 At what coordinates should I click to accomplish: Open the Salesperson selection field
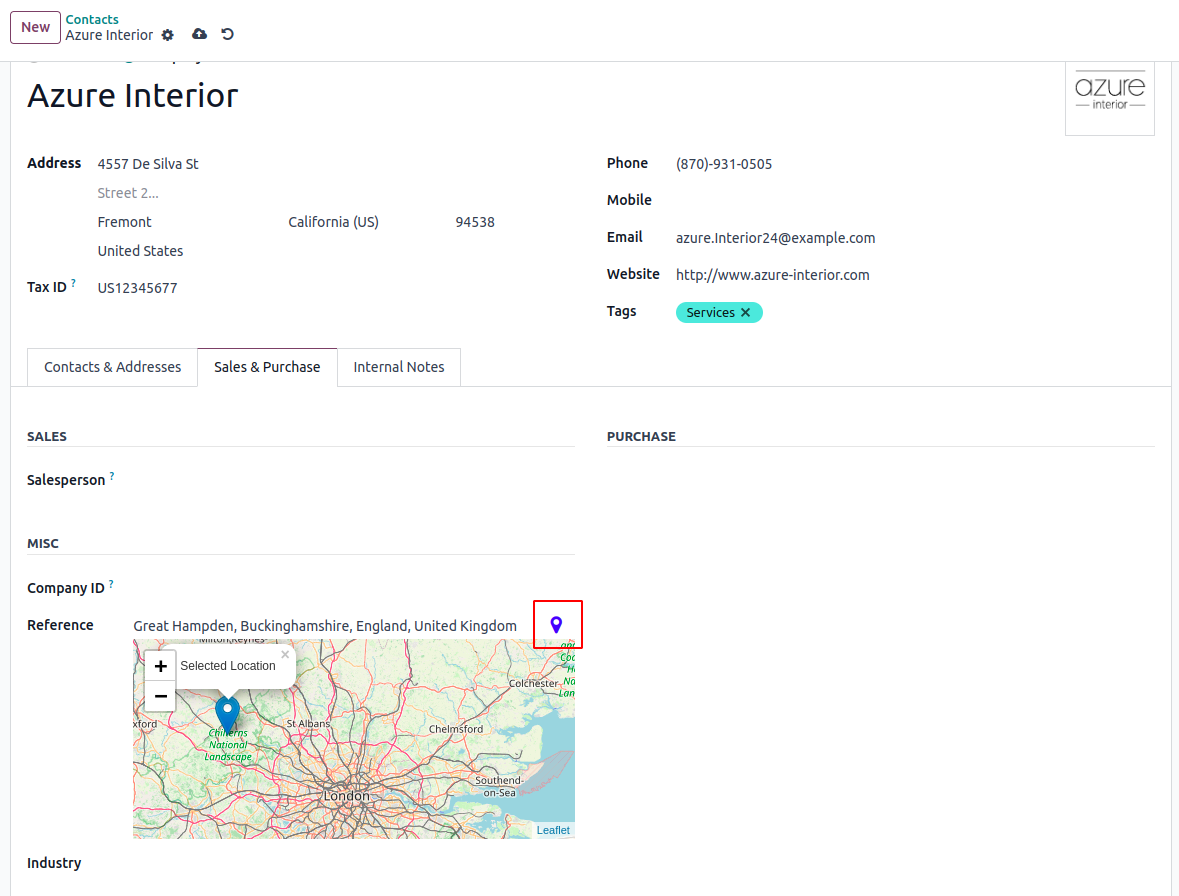[340, 480]
